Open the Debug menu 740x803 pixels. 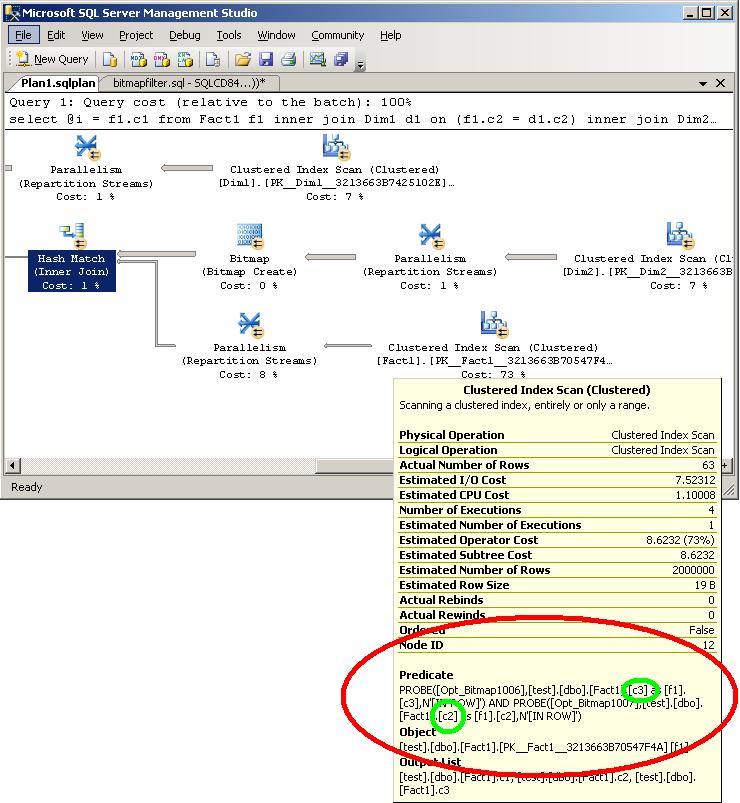pyautogui.click(x=184, y=35)
